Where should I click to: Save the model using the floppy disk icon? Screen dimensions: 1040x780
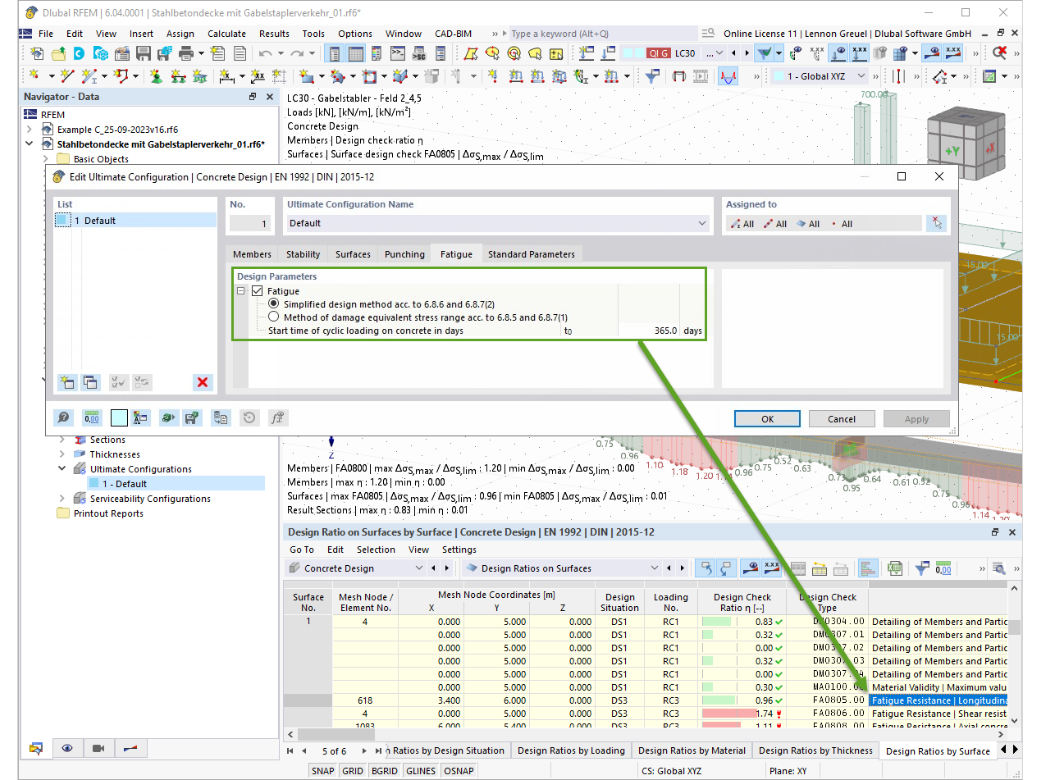click(143, 54)
